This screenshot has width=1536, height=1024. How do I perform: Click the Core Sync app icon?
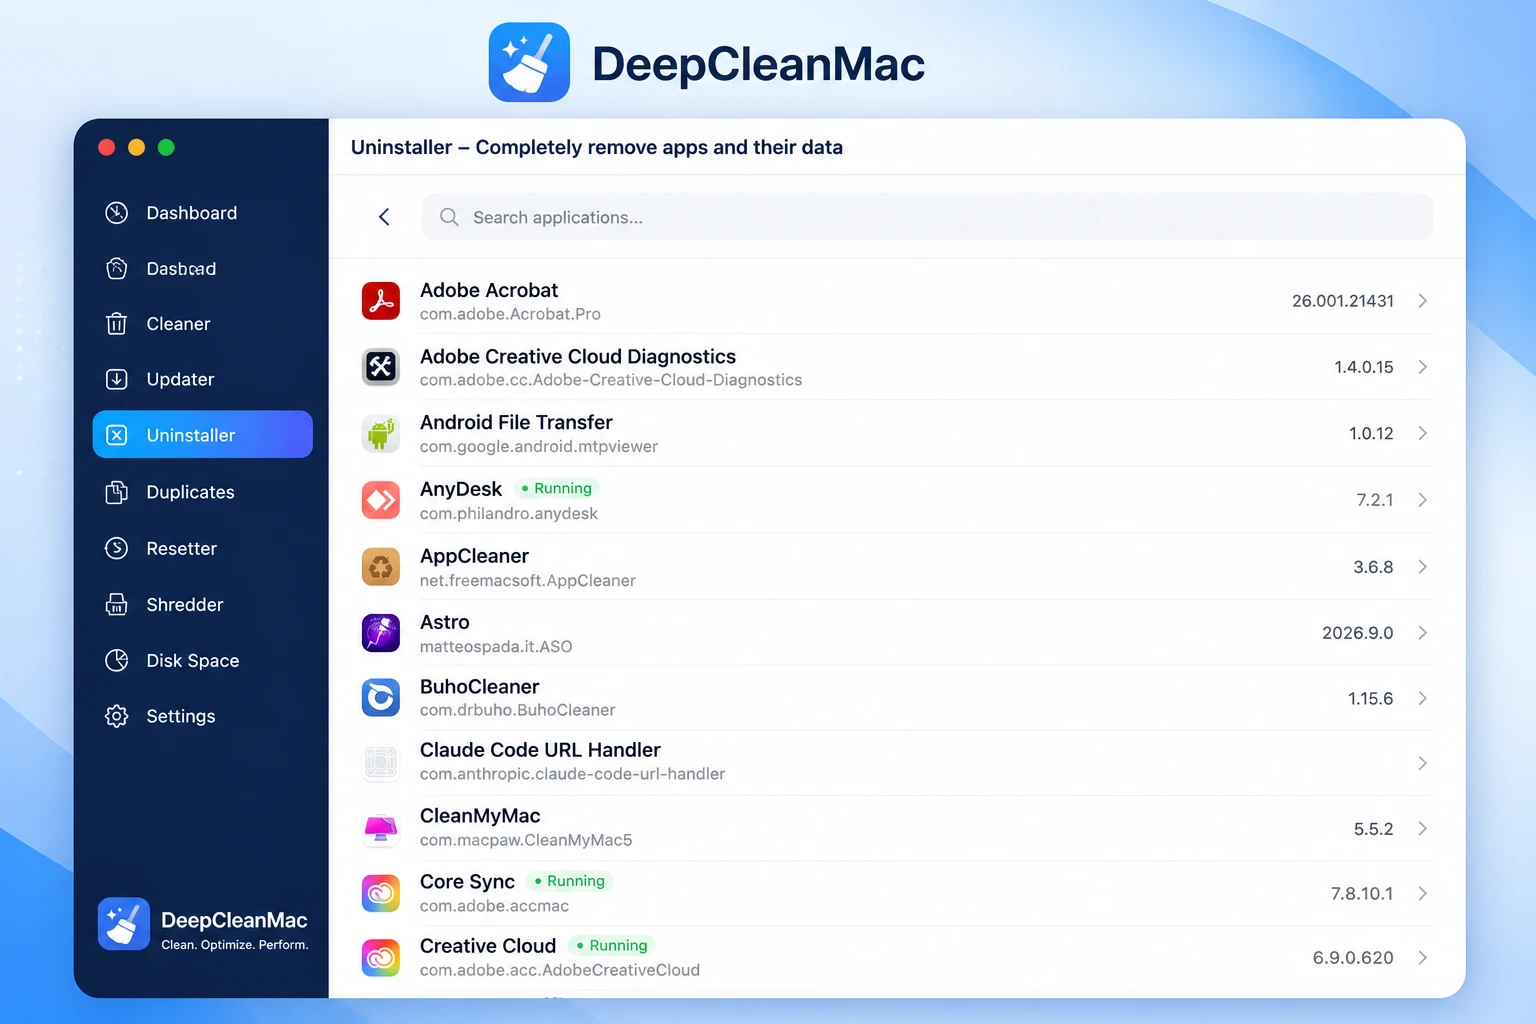[381, 893]
